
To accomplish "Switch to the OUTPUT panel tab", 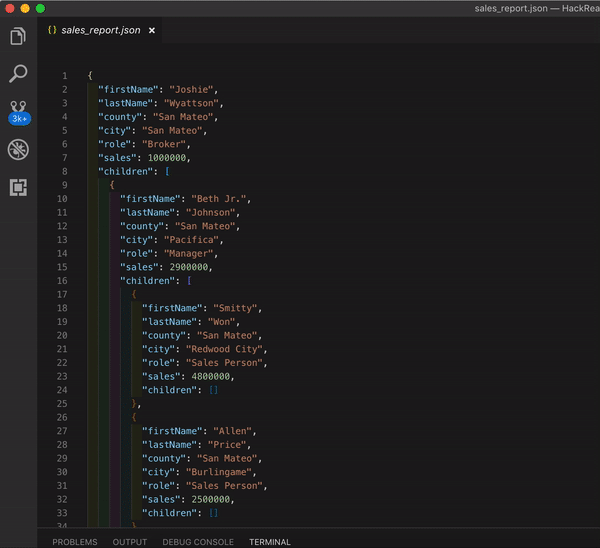I will (130, 542).
